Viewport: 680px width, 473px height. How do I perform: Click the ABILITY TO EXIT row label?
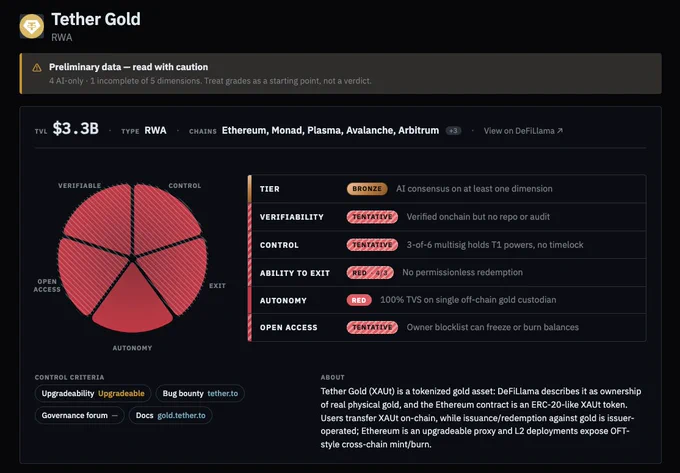click(294, 273)
